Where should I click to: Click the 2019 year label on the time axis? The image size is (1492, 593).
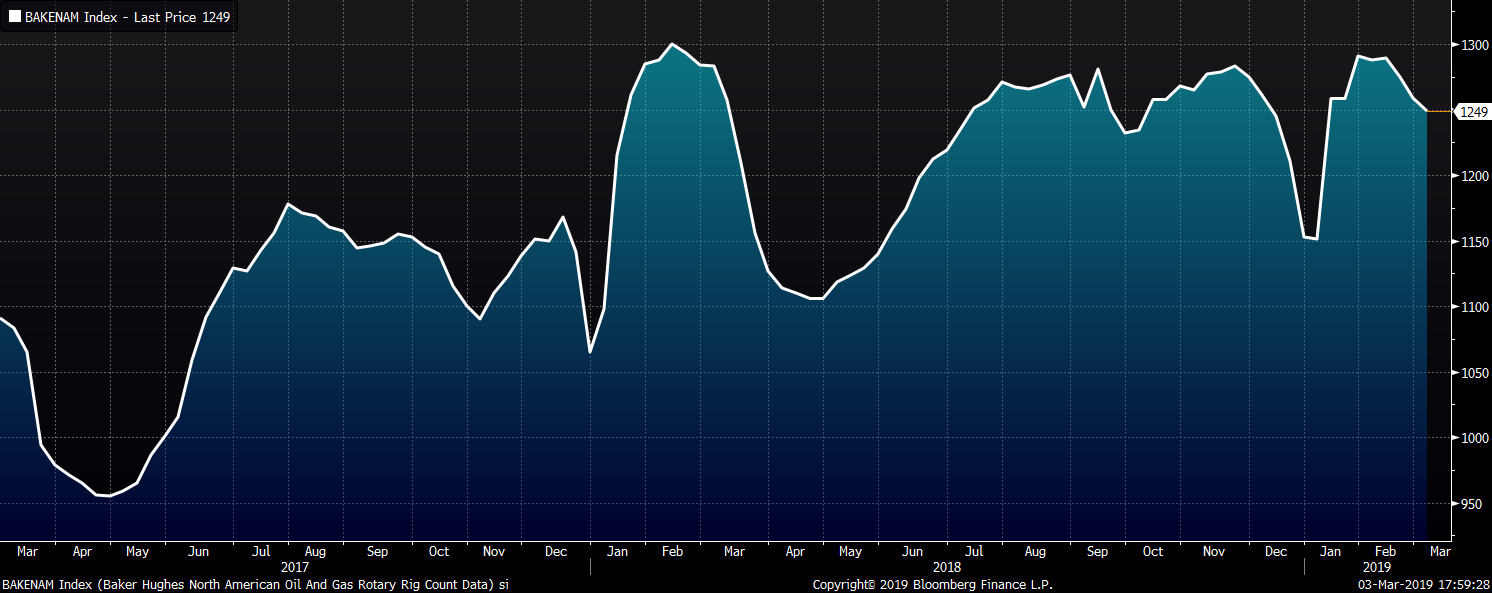pyautogui.click(x=1376, y=566)
